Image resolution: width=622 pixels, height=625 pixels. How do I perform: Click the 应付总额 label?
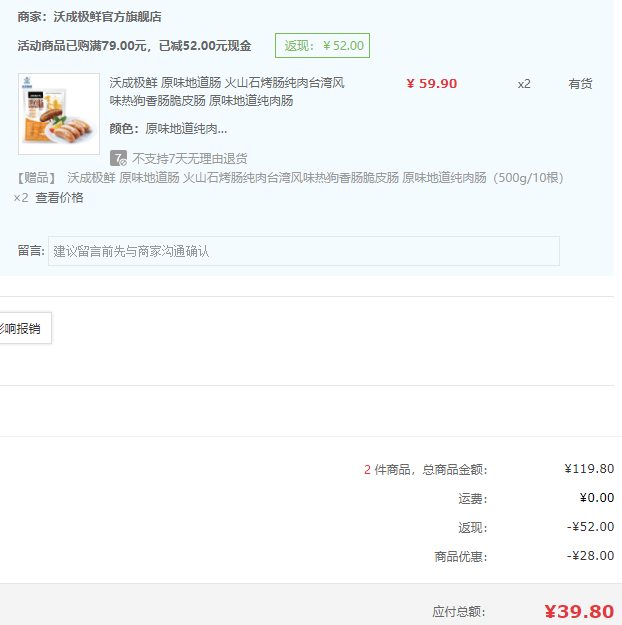pos(459,611)
